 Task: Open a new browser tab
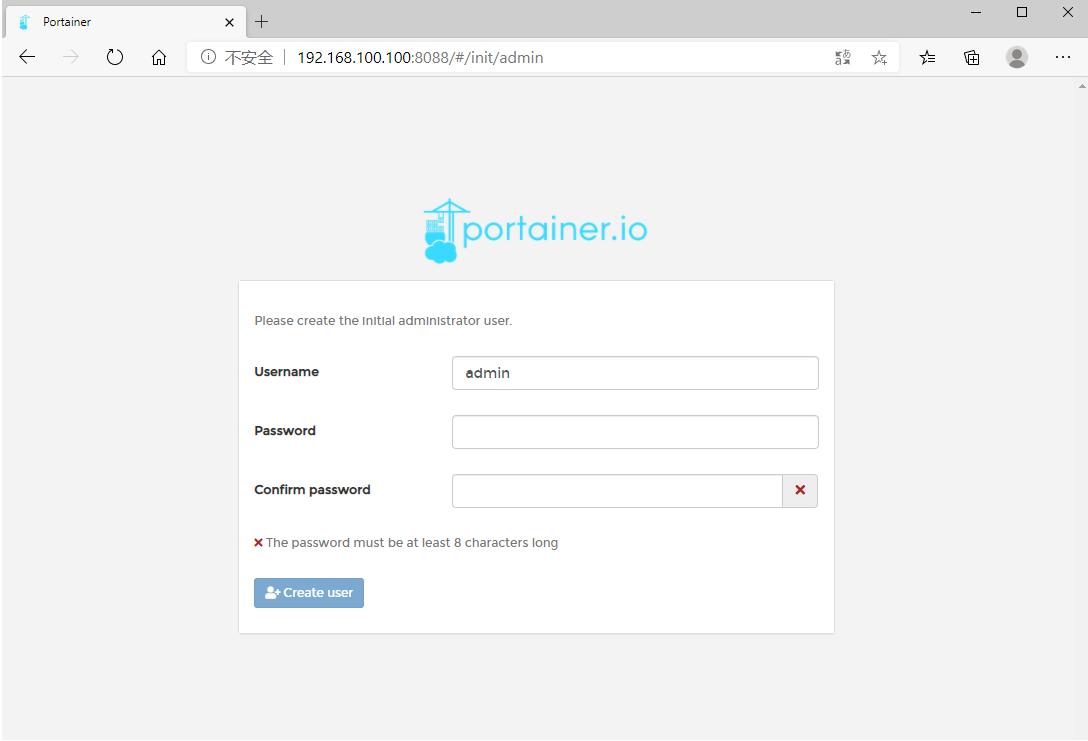[x=261, y=22]
